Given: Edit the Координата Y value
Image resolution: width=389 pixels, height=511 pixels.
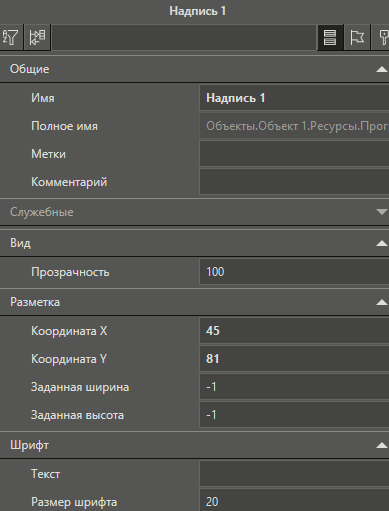Looking at the screenshot, I should [x=294, y=359].
